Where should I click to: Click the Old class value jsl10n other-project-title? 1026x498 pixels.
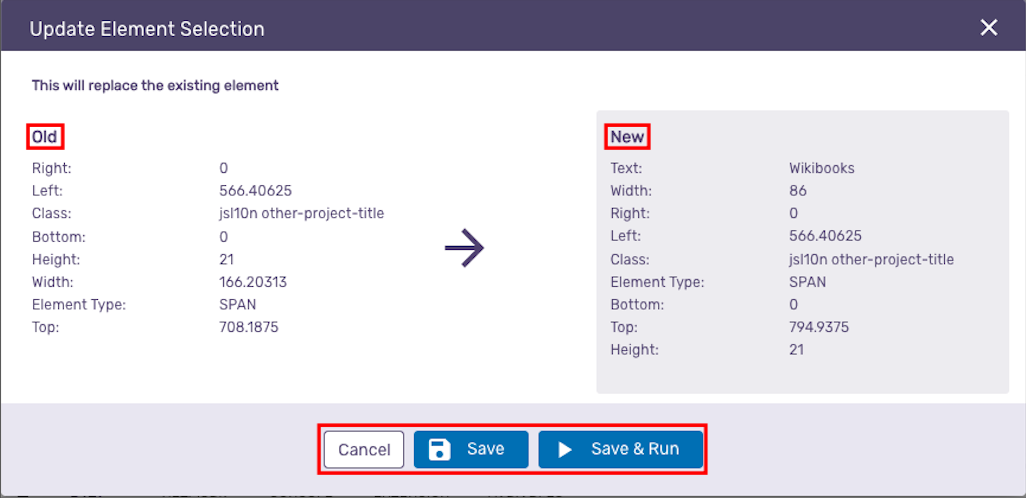coord(302,213)
